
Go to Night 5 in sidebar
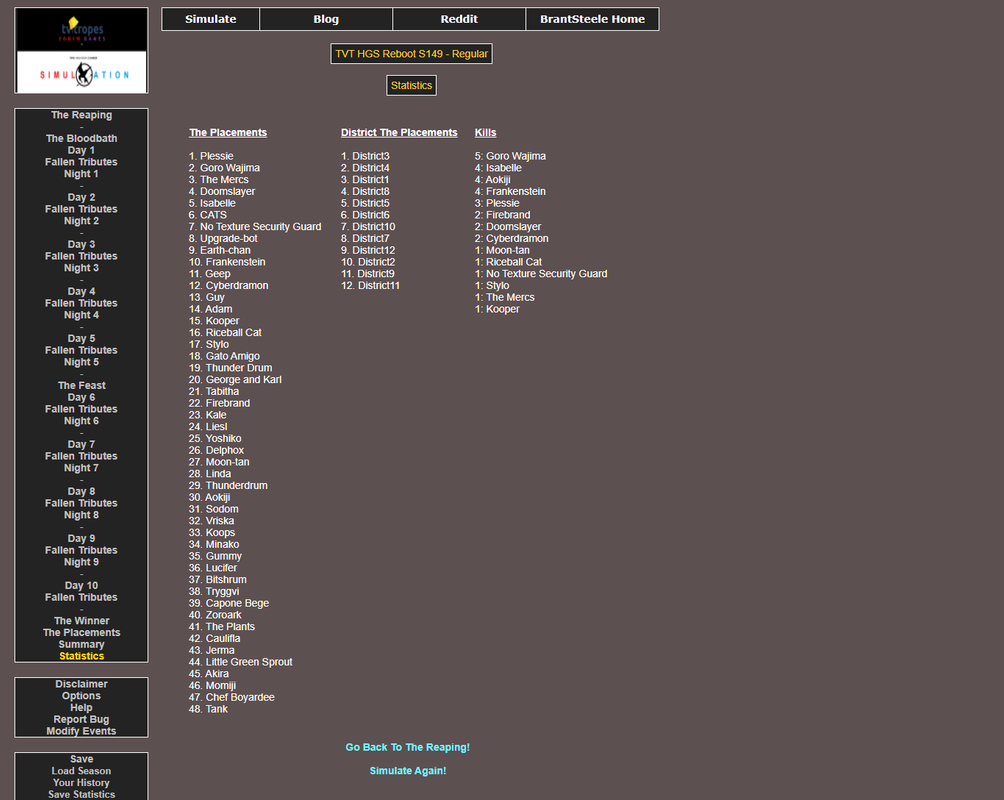81,363
